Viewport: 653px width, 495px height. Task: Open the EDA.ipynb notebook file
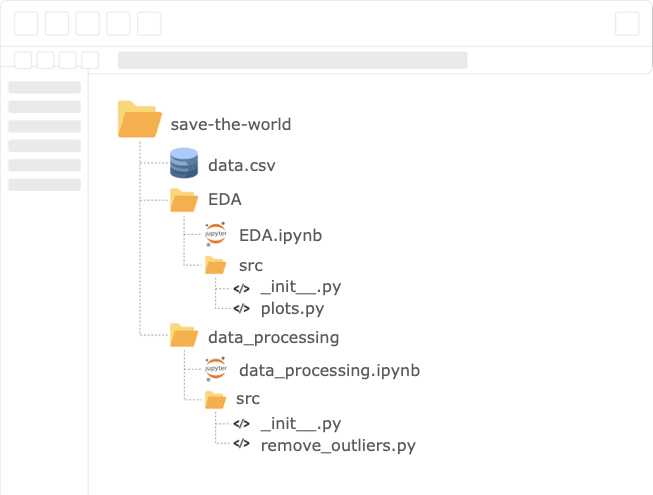[280, 236]
